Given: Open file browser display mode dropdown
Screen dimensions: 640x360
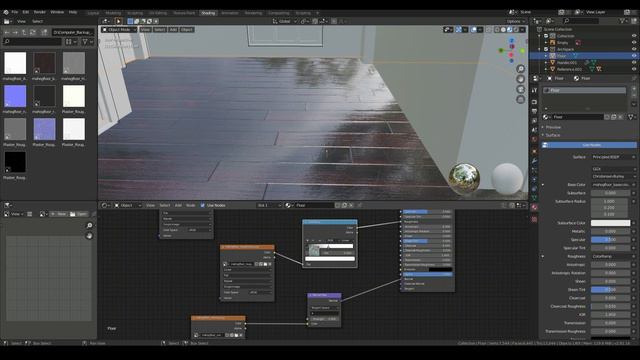Looking at the screenshot, I should pyautogui.click(x=71, y=41).
